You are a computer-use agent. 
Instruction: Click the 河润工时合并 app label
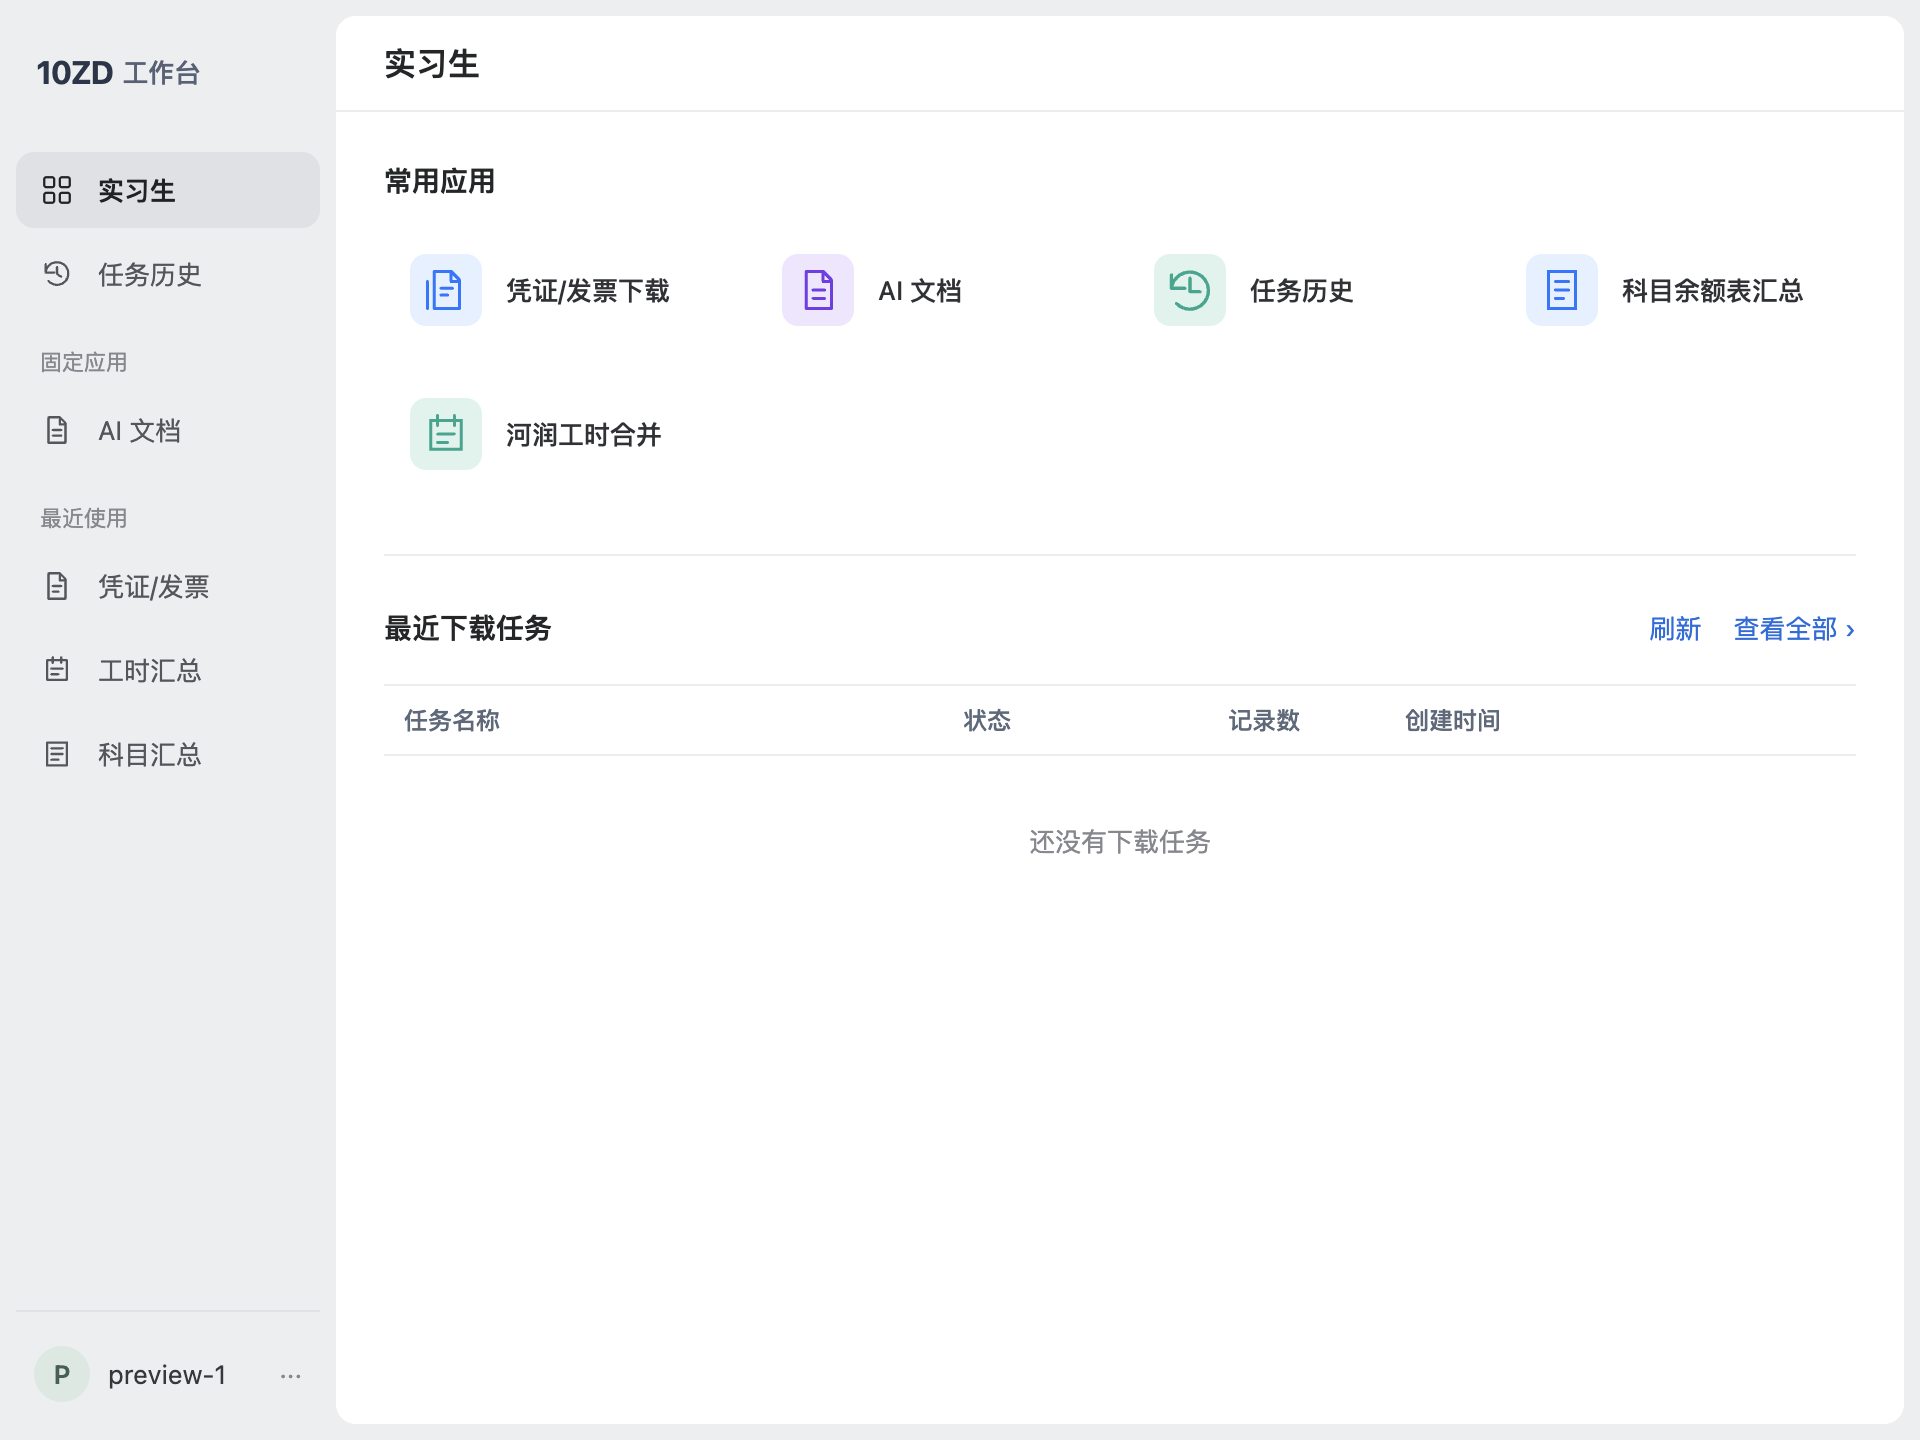[x=584, y=435]
